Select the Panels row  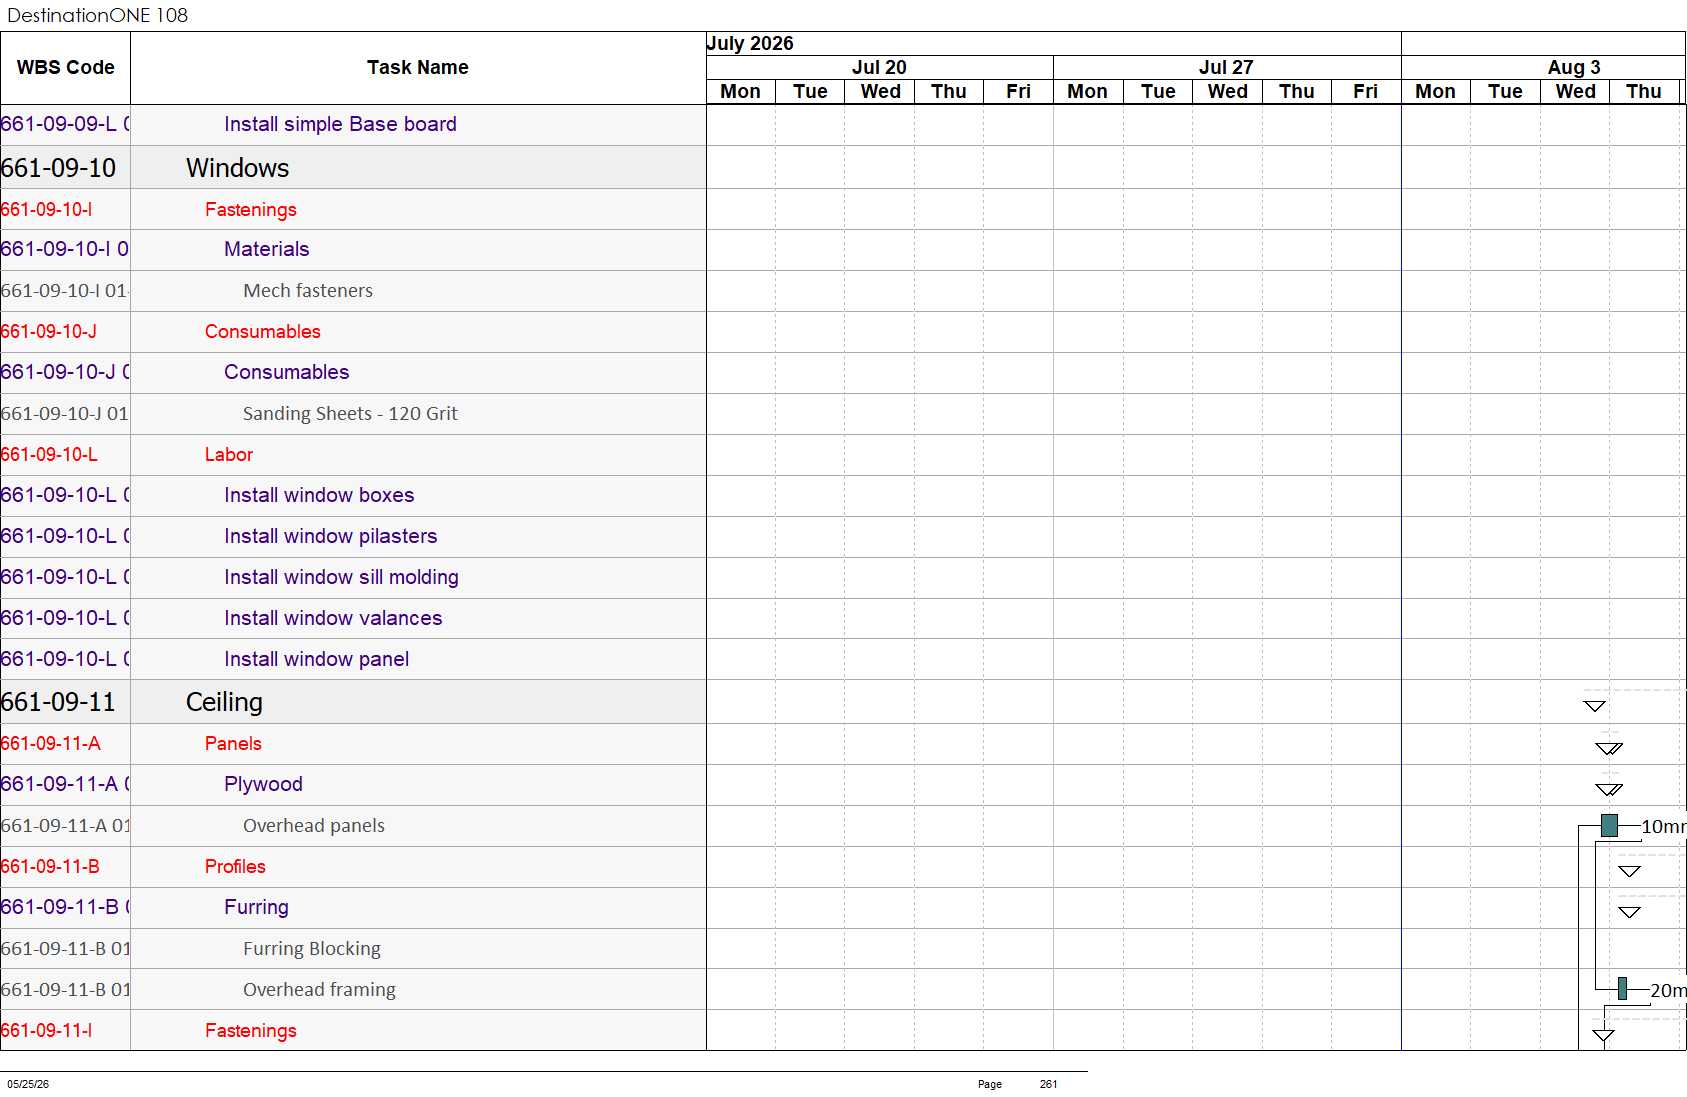[x=353, y=743]
